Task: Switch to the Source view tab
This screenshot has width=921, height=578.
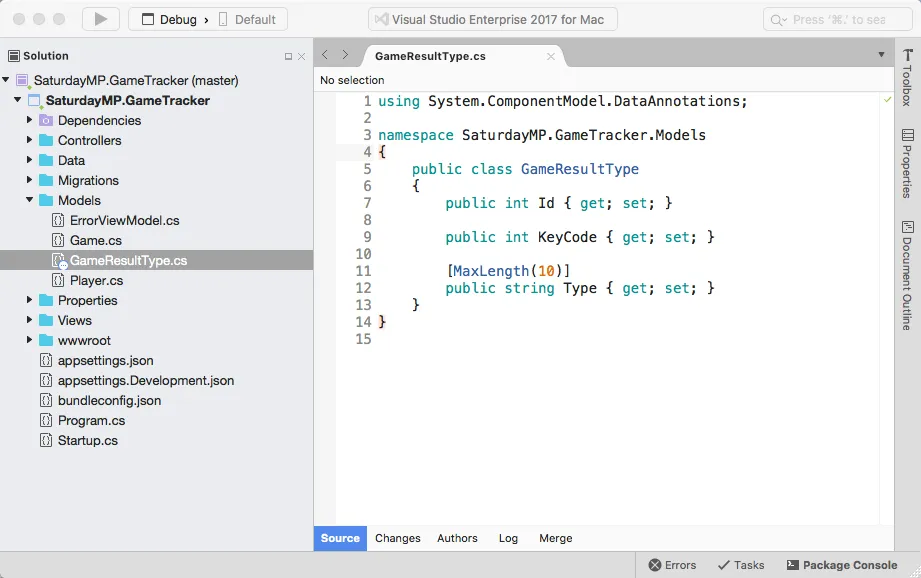Action: (x=340, y=538)
